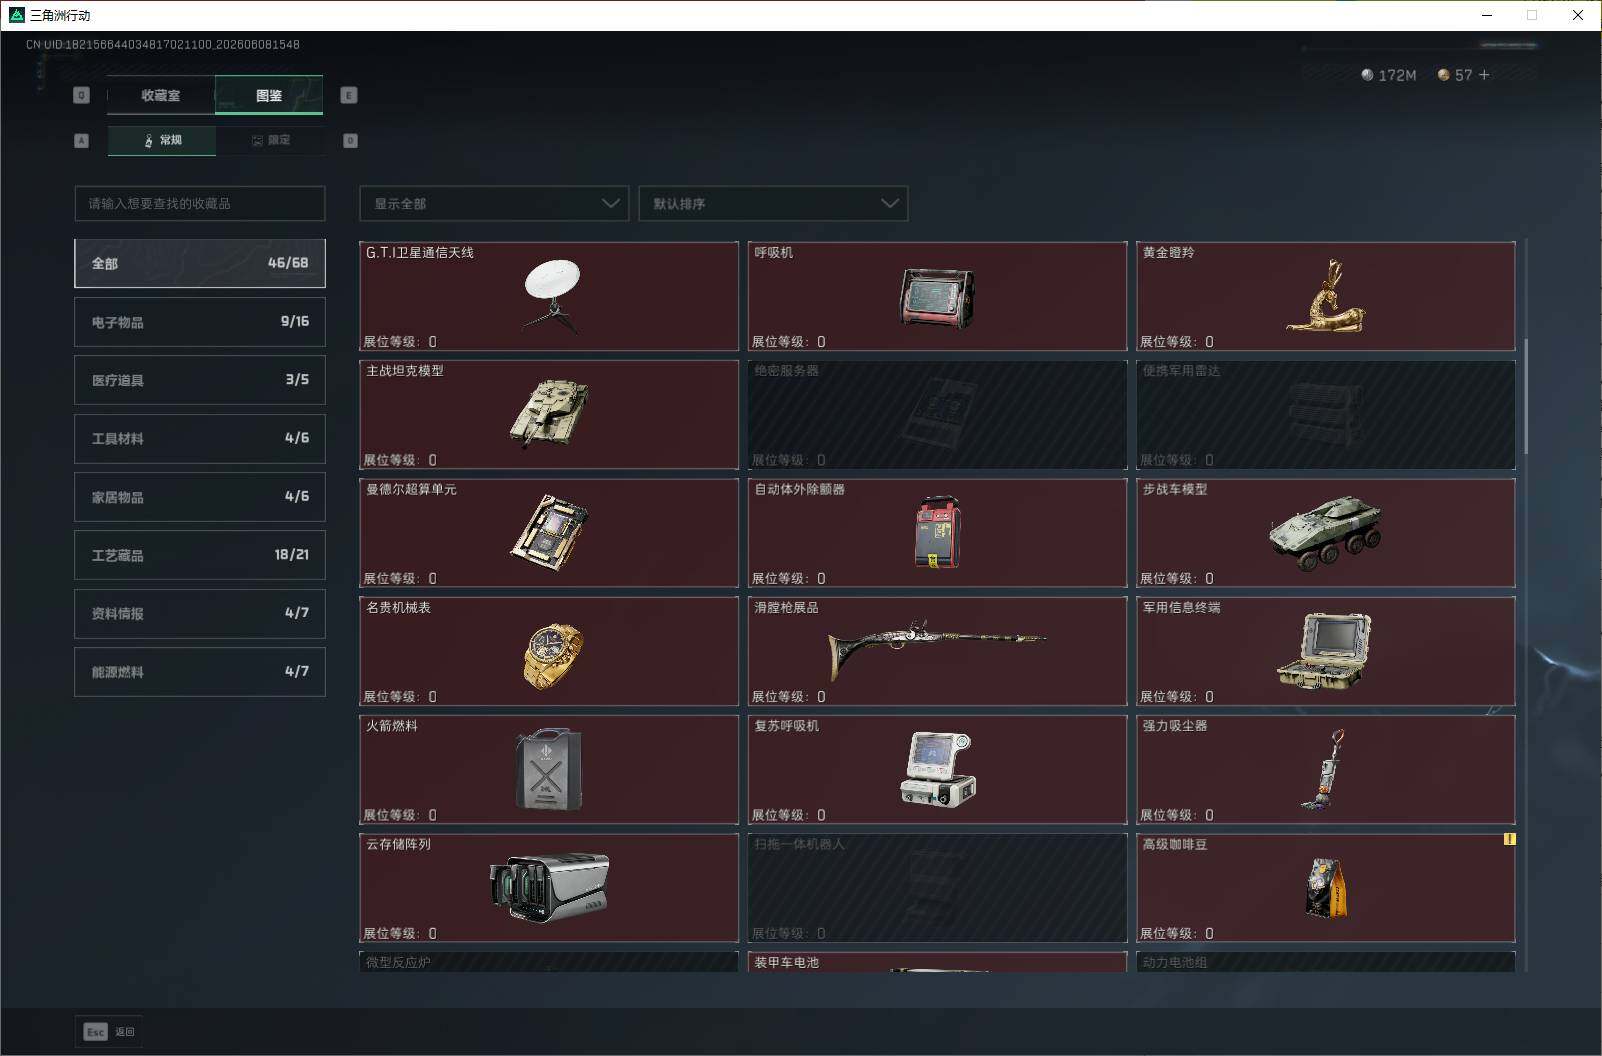The height and width of the screenshot is (1056, 1602).
Task: Click the Esc 返回 button
Action: (109, 1031)
